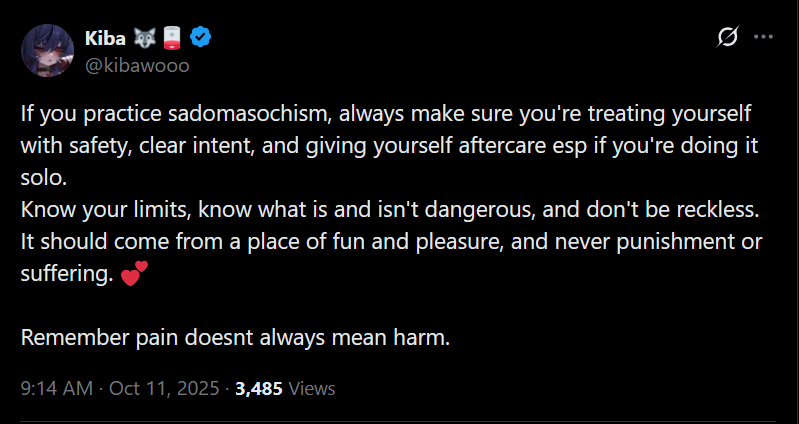Click the wolf emoji beside Kiba
The height and width of the screenshot is (424, 799).
(x=144, y=38)
